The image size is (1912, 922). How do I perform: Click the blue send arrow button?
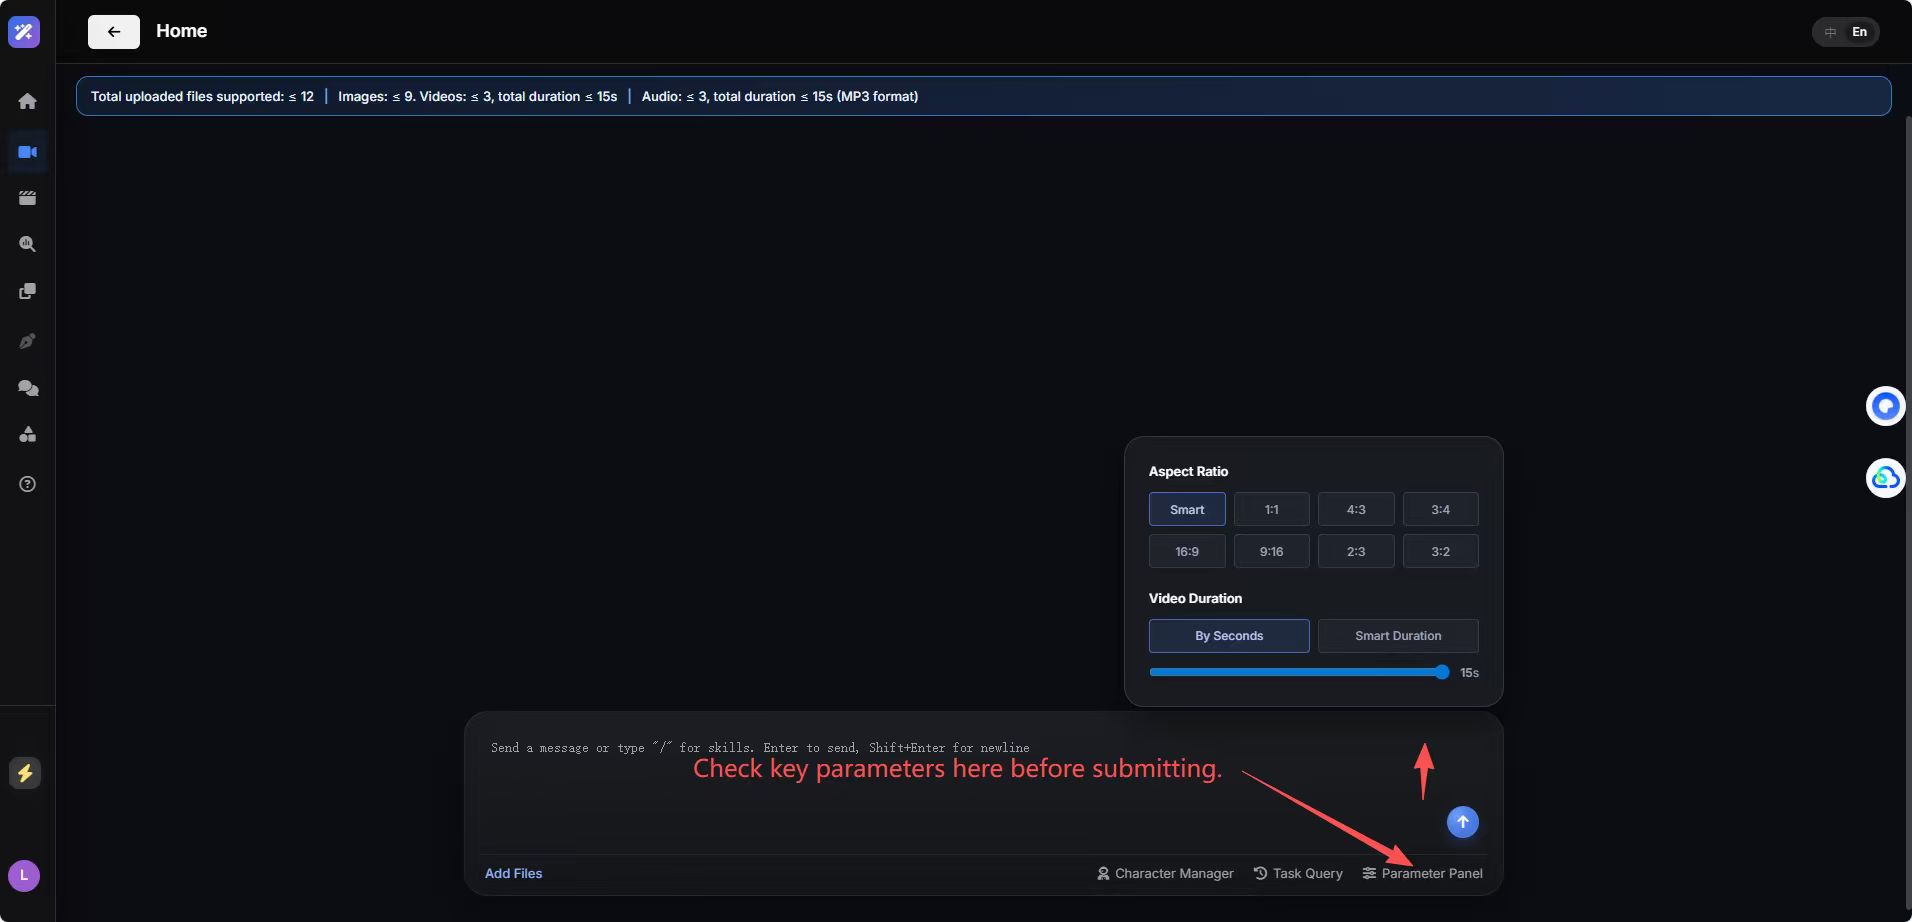click(1463, 822)
